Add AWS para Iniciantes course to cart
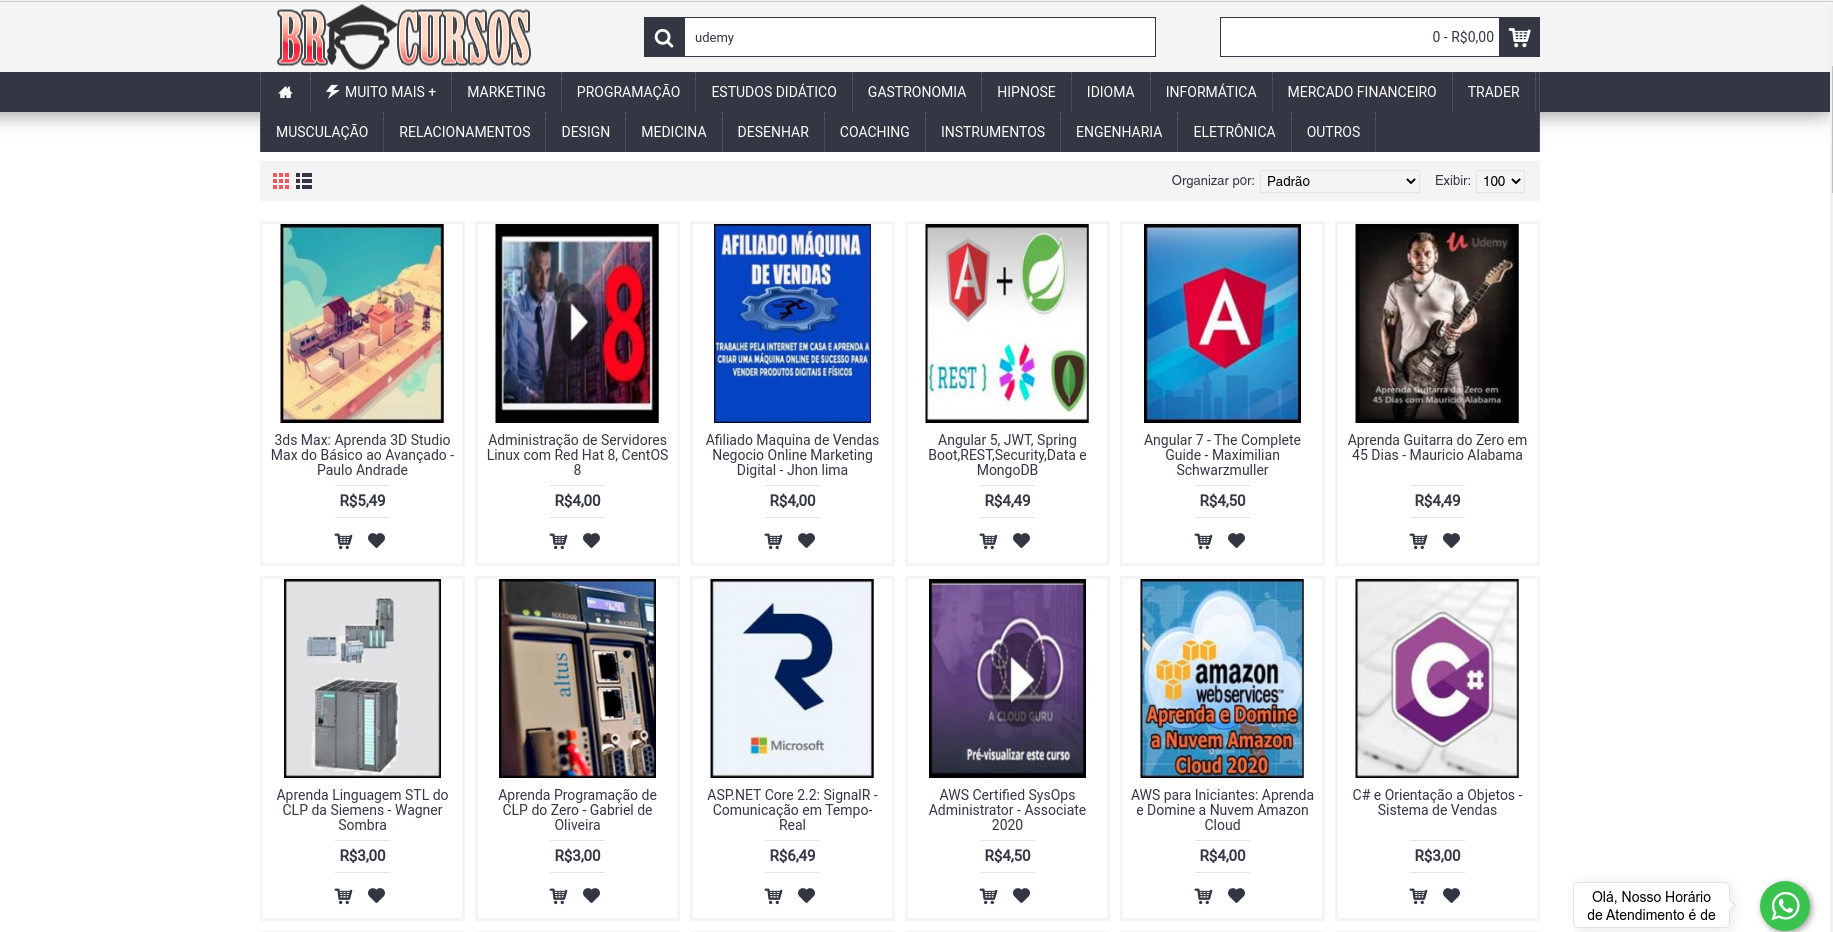The height and width of the screenshot is (932, 1833). coord(1204,896)
